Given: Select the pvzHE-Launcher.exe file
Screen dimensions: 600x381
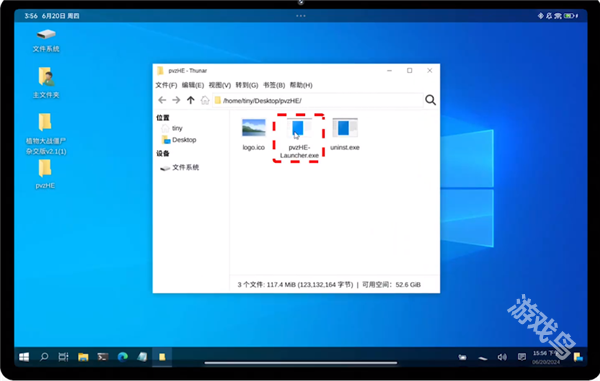Looking at the screenshot, I should coord(299,138).
